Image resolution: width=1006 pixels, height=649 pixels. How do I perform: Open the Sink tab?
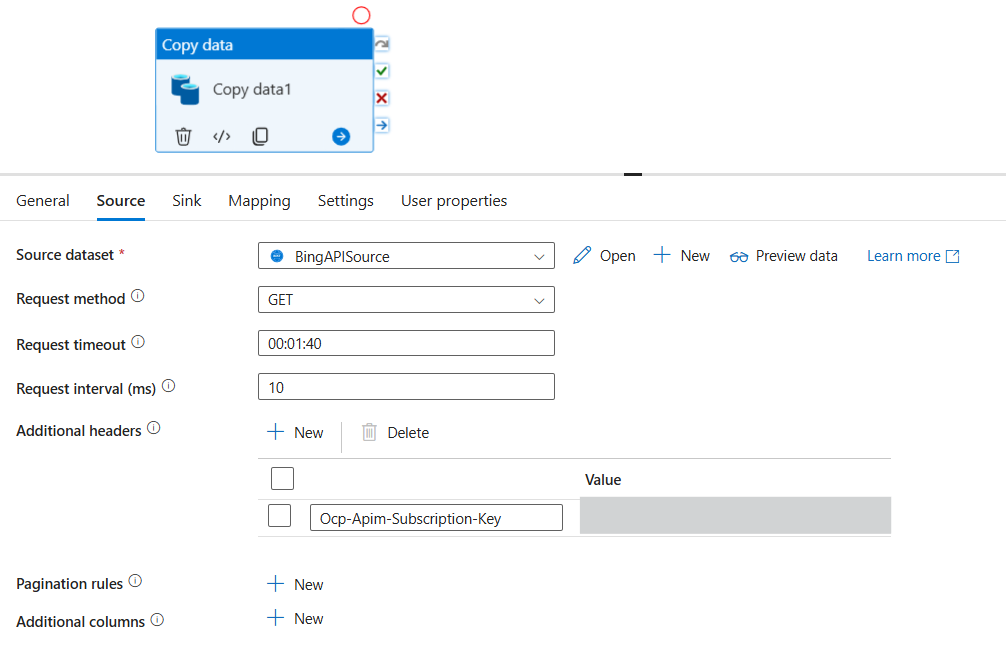pos(187,201)
